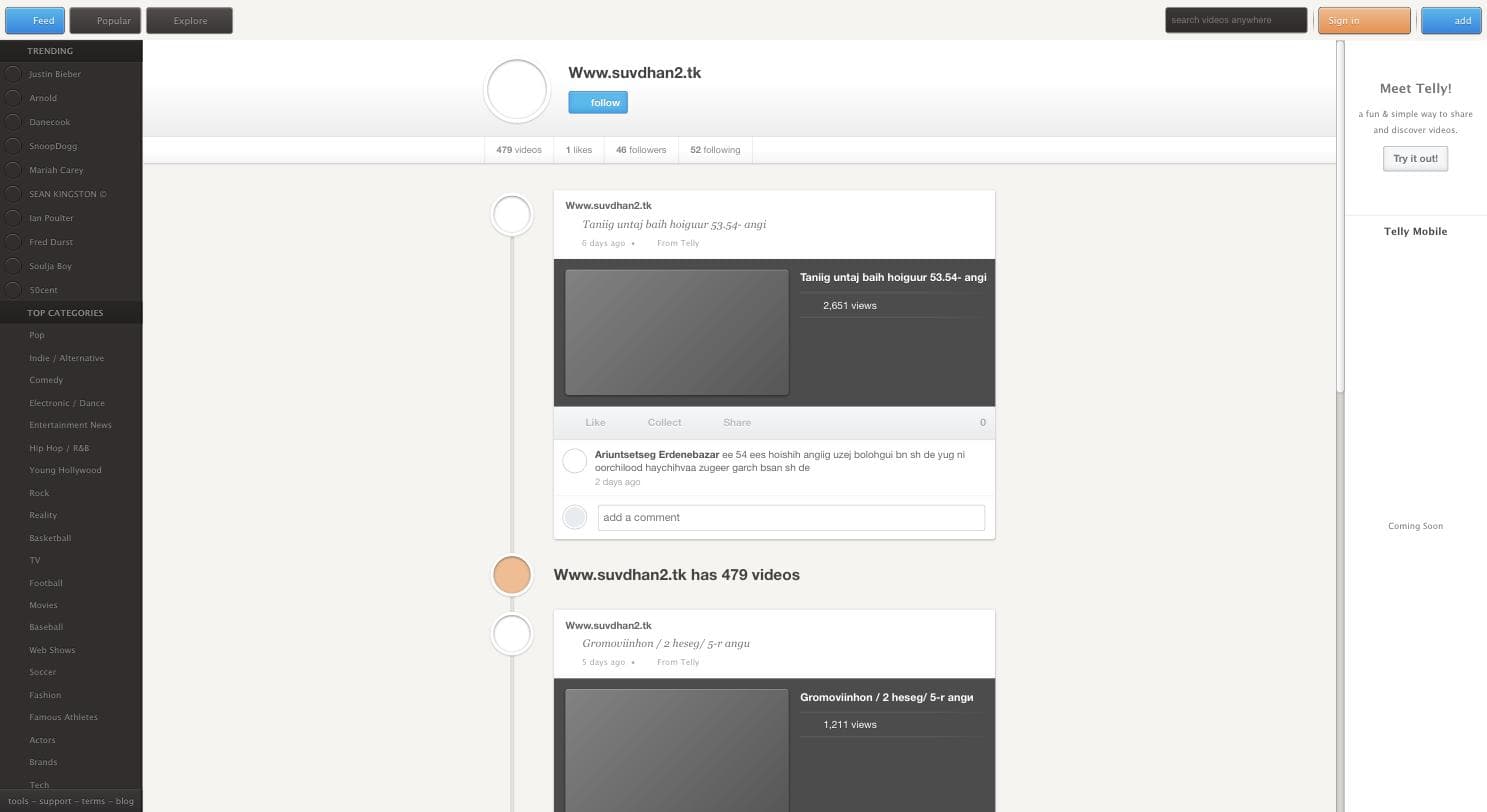Click the search videos anywhere field
The height and width of the screenshot is (812, 1487).
click(1236, 20)
